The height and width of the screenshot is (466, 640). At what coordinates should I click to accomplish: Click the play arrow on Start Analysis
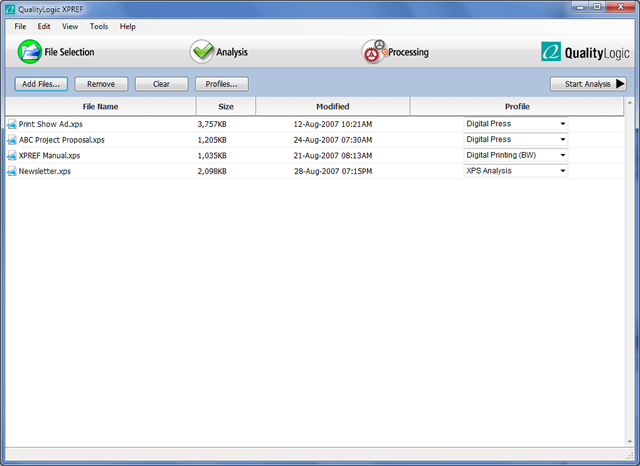[620, 84]
